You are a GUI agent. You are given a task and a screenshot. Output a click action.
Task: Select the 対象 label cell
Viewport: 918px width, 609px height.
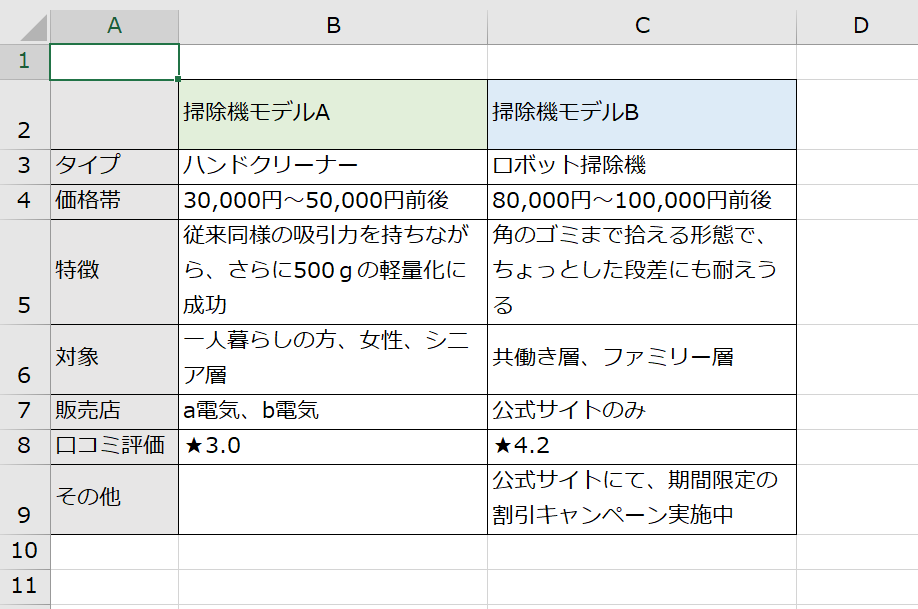pos(115,359)
